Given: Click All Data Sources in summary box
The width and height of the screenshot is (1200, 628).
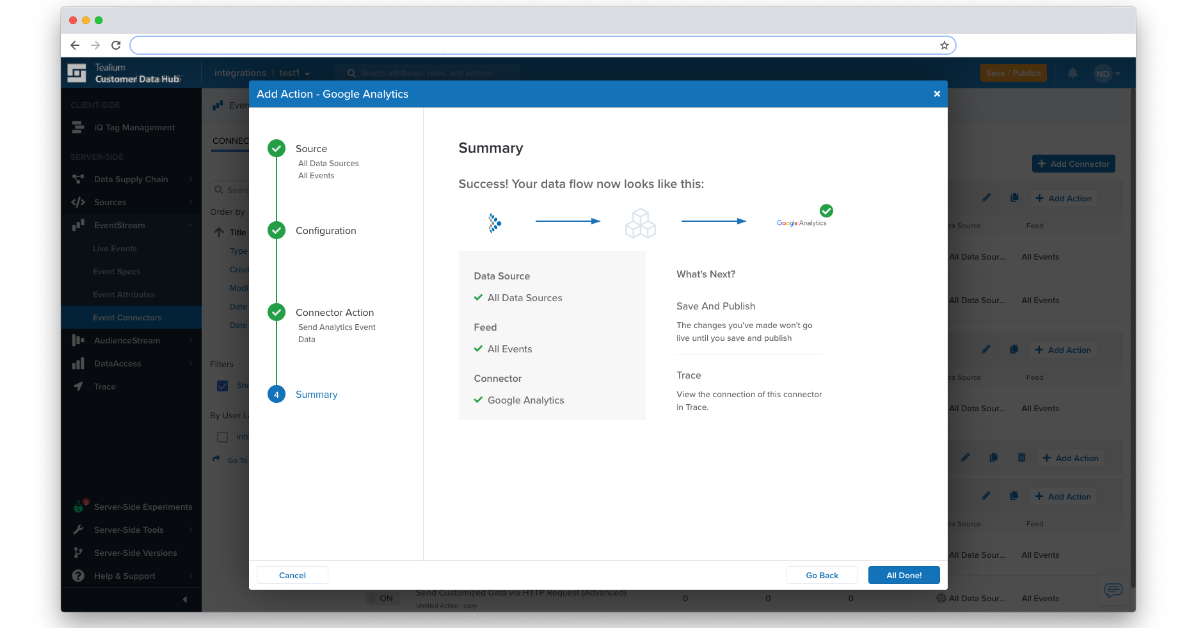Looking at the screenshot, I should click(x=525, y=298).
